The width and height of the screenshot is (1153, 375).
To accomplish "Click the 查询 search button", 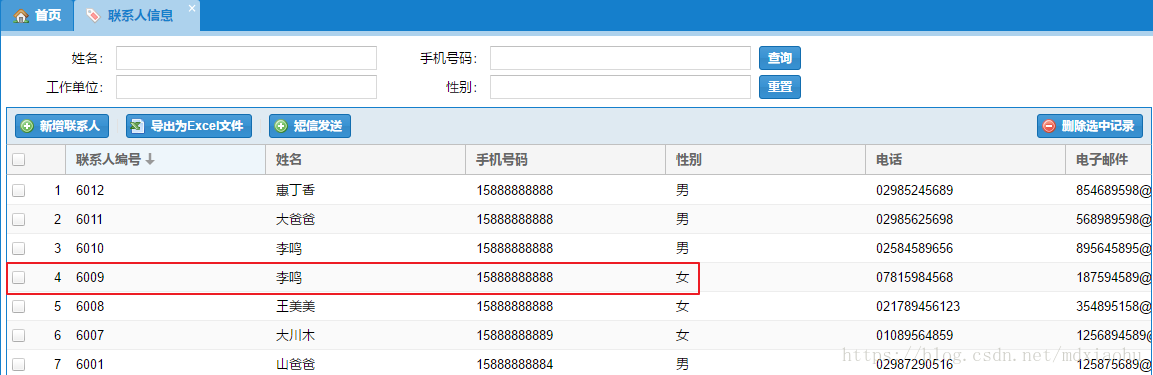I will (779, 57).
